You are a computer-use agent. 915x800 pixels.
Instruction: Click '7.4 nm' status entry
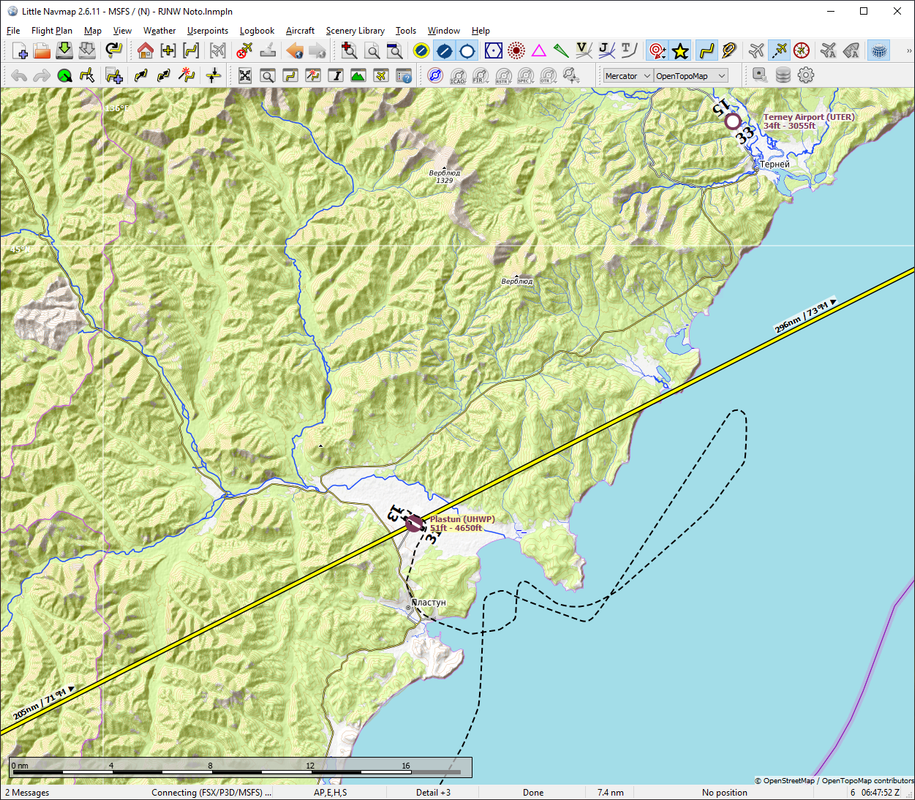coord(610,792)
